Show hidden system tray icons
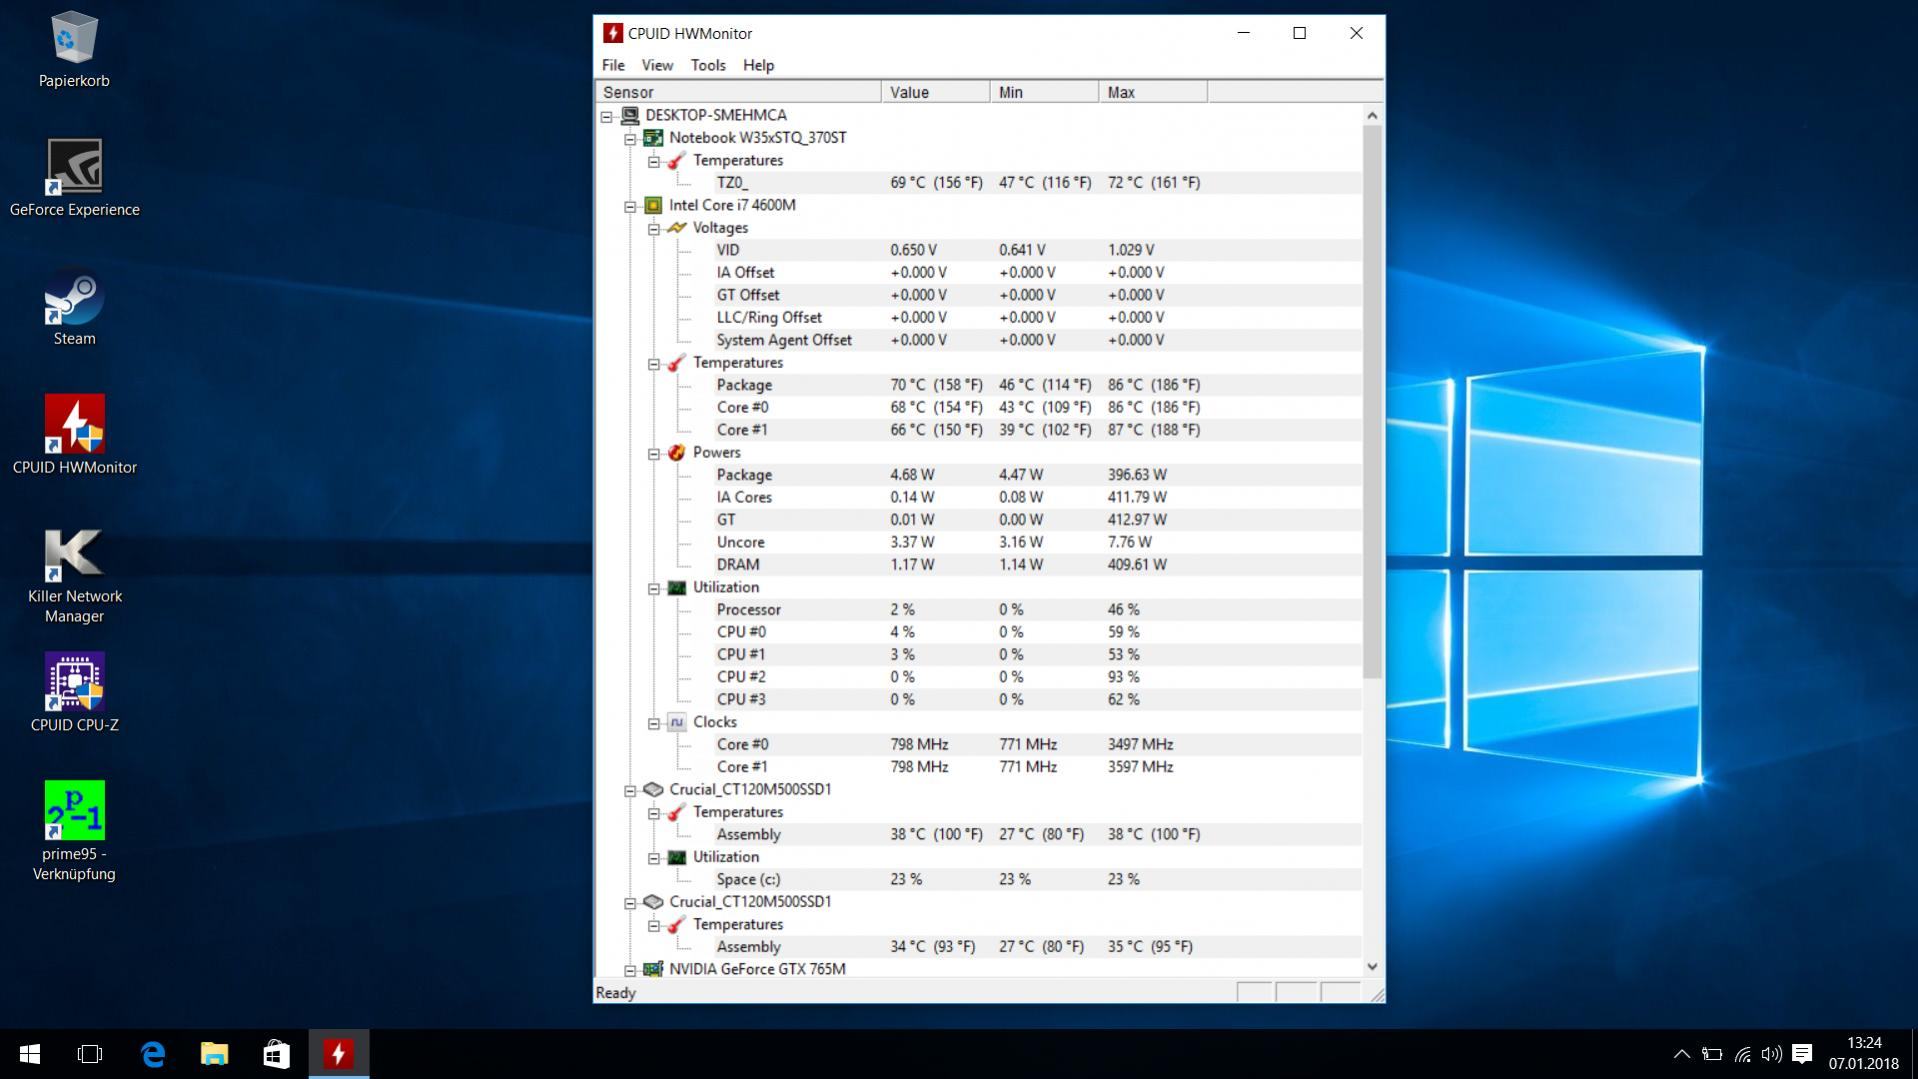The height and width of the screenshot is (1079, 1918). (1682, 1054)
